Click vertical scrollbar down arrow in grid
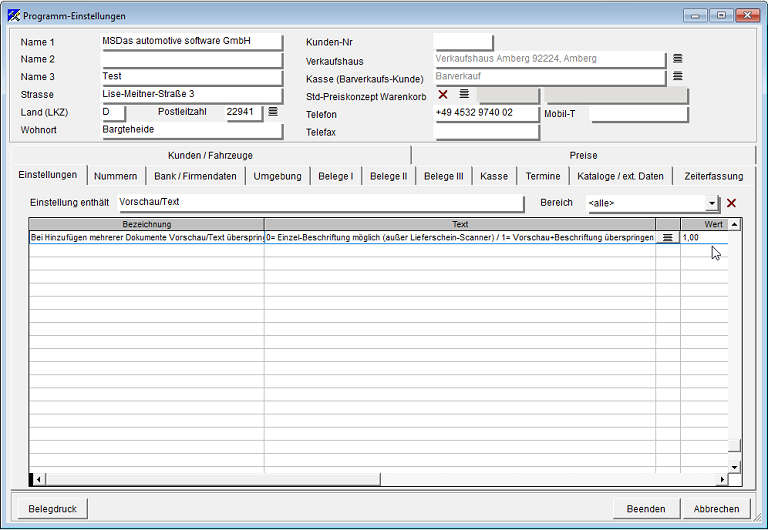 point(734,467)
